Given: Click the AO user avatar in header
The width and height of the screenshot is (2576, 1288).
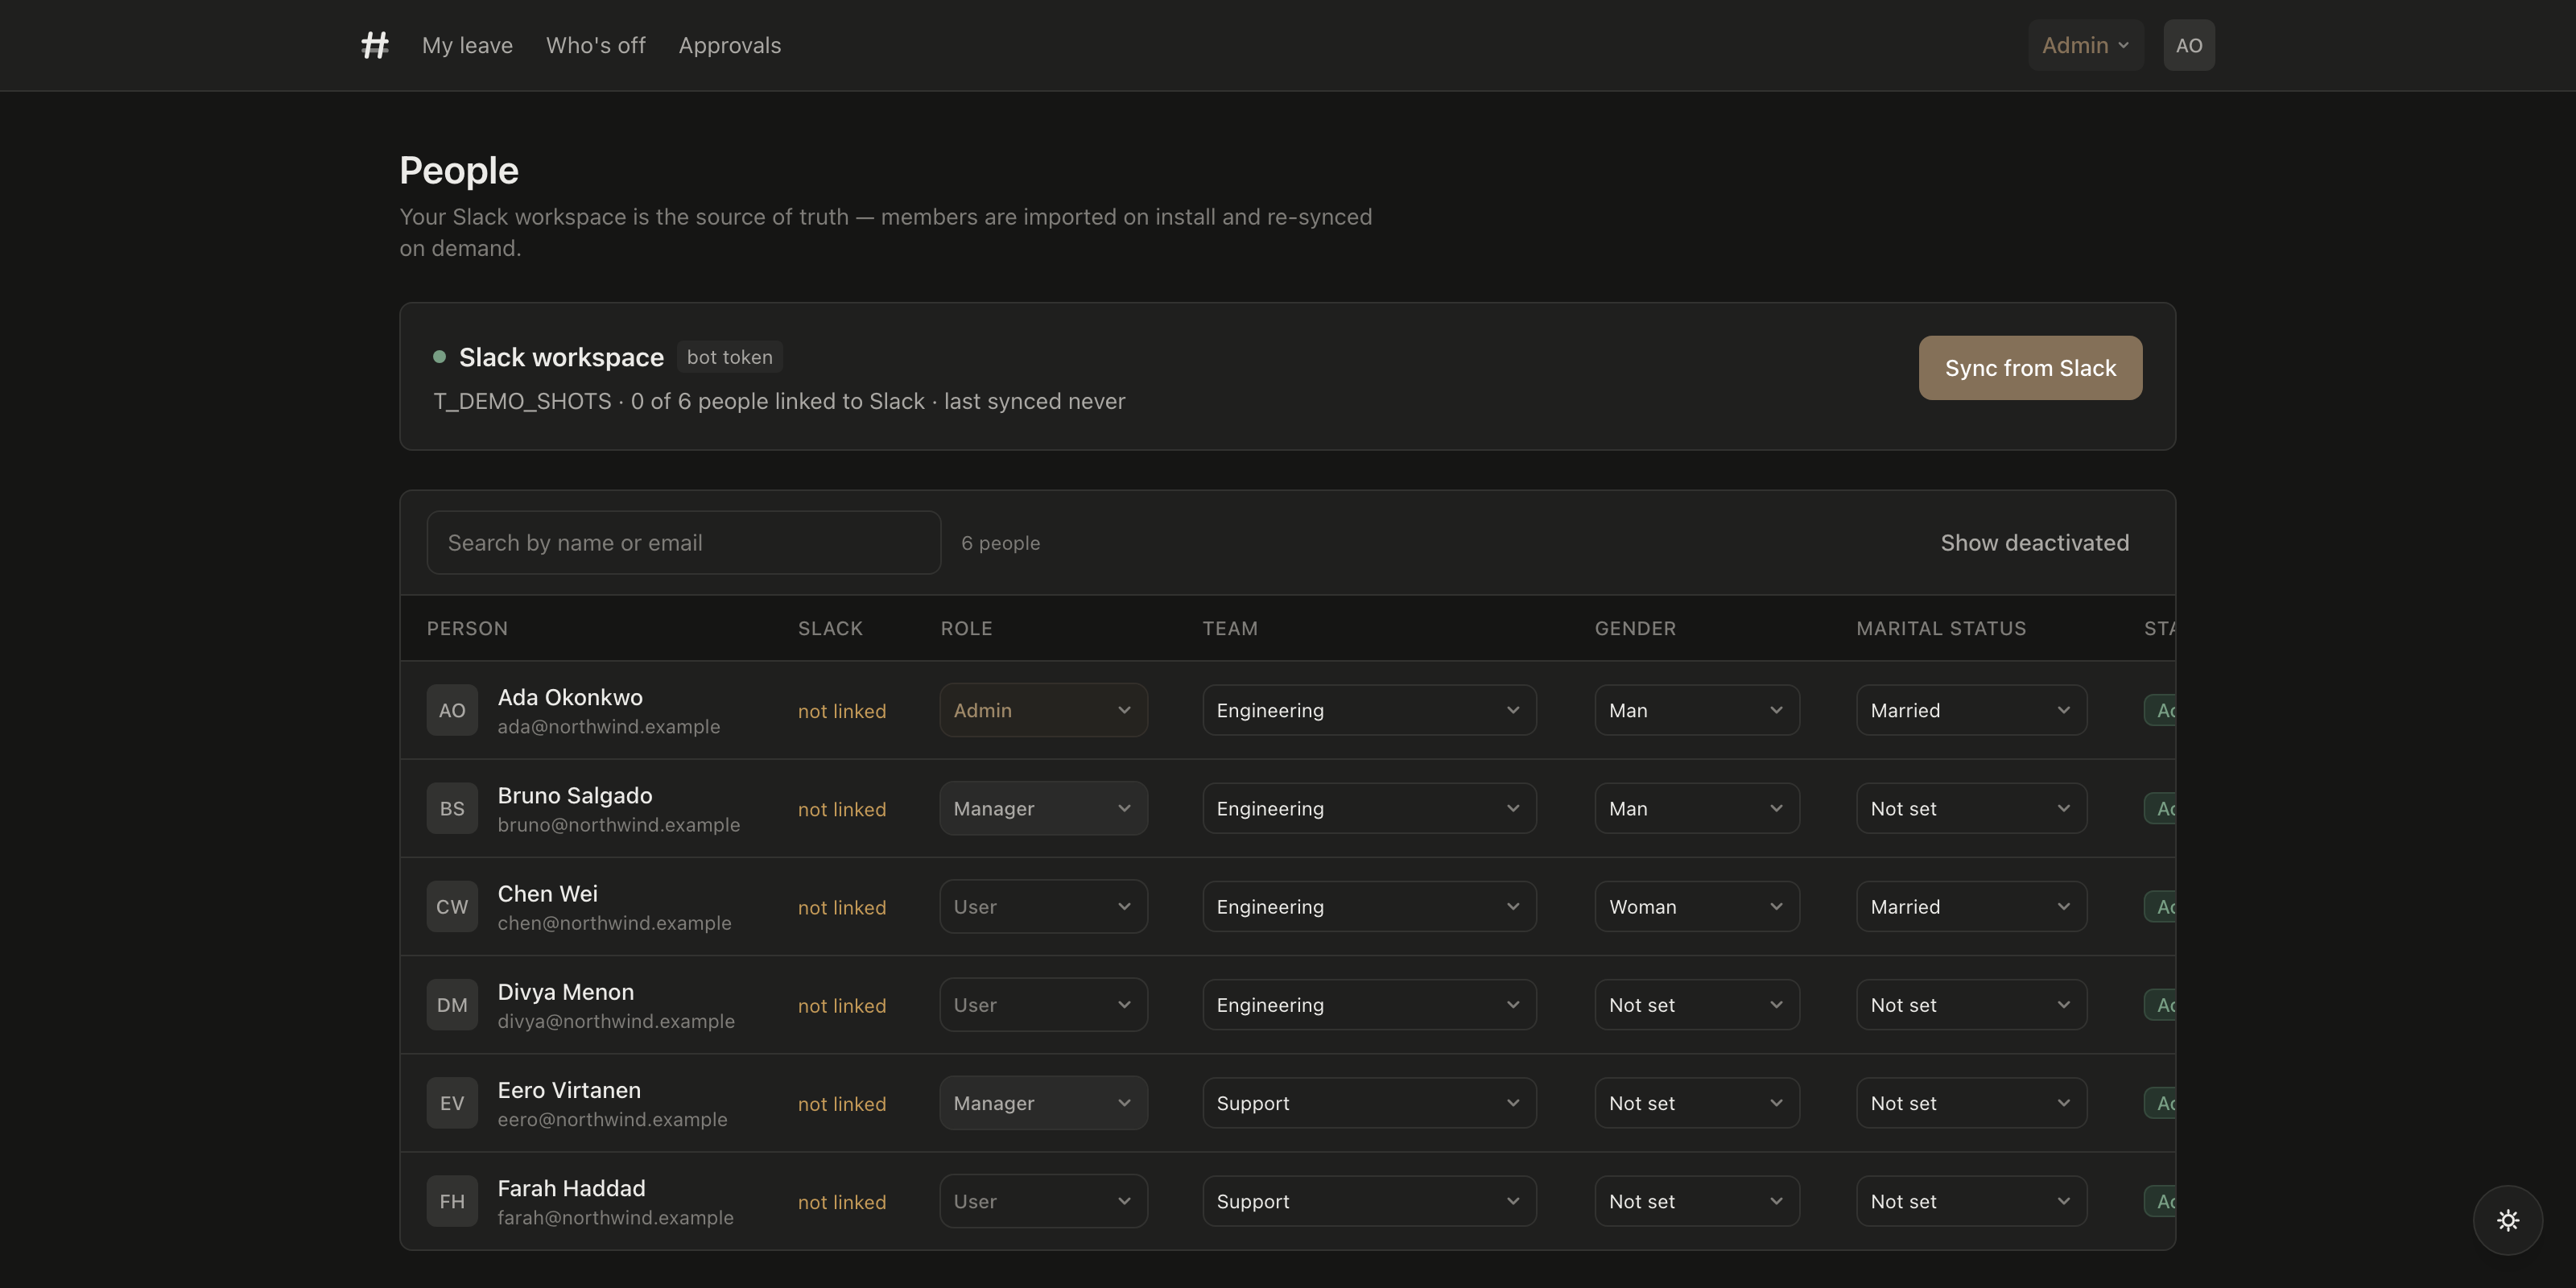Looking at the screenshot, I should tap(2189, 45).
